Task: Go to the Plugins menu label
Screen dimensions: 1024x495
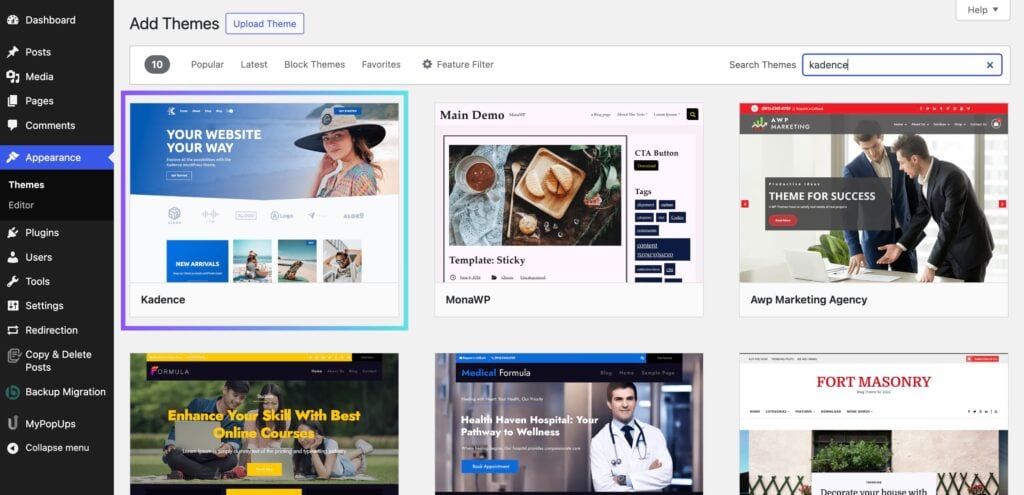Action: point(42,232)
